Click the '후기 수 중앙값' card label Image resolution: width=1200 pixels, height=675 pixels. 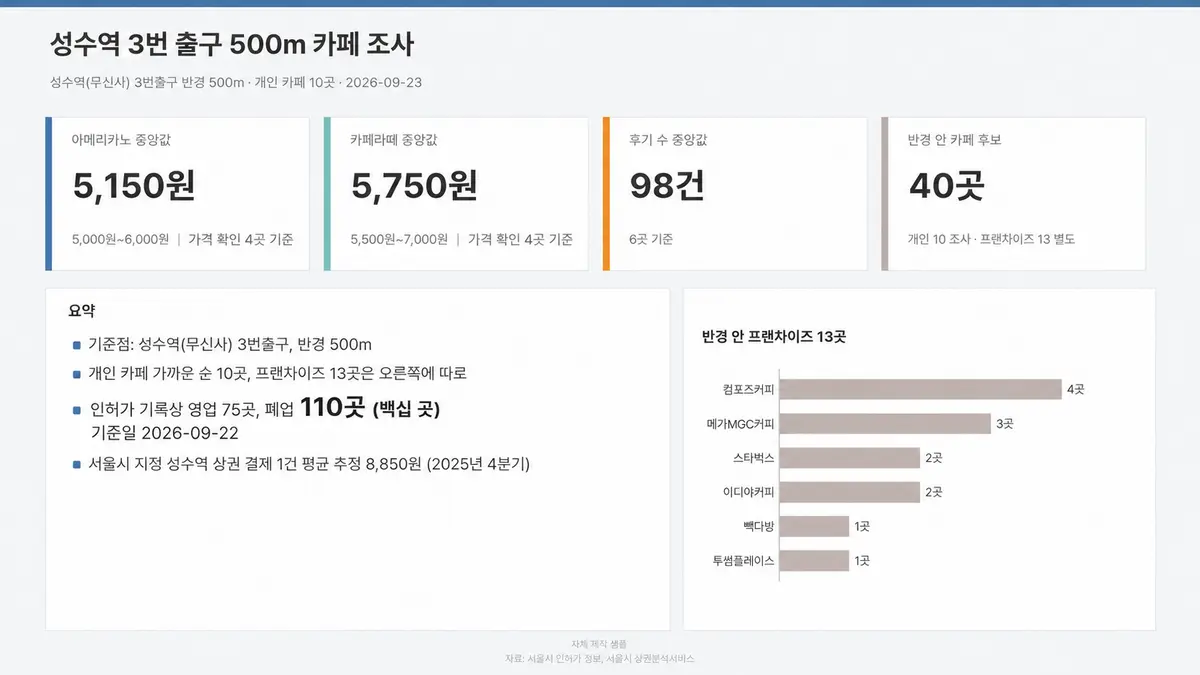[x=668, y=140]
